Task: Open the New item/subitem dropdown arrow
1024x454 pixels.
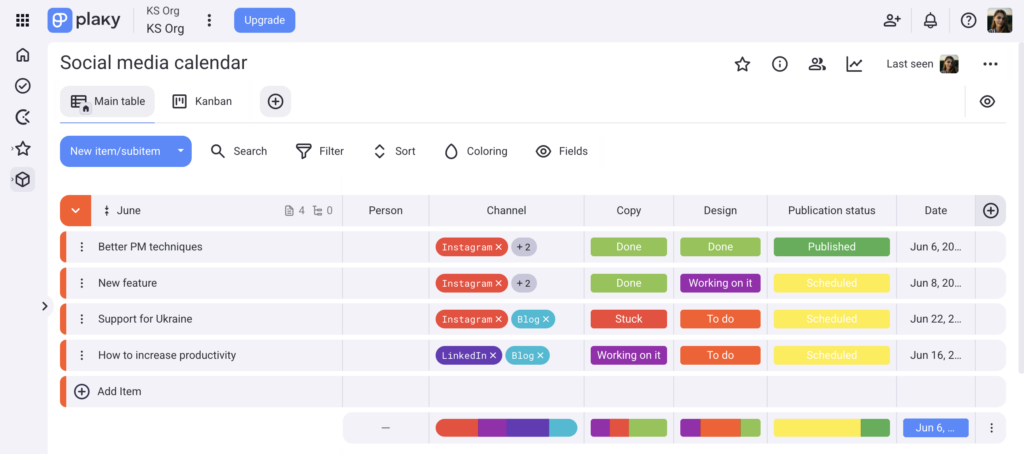Action: pos(180,151)
